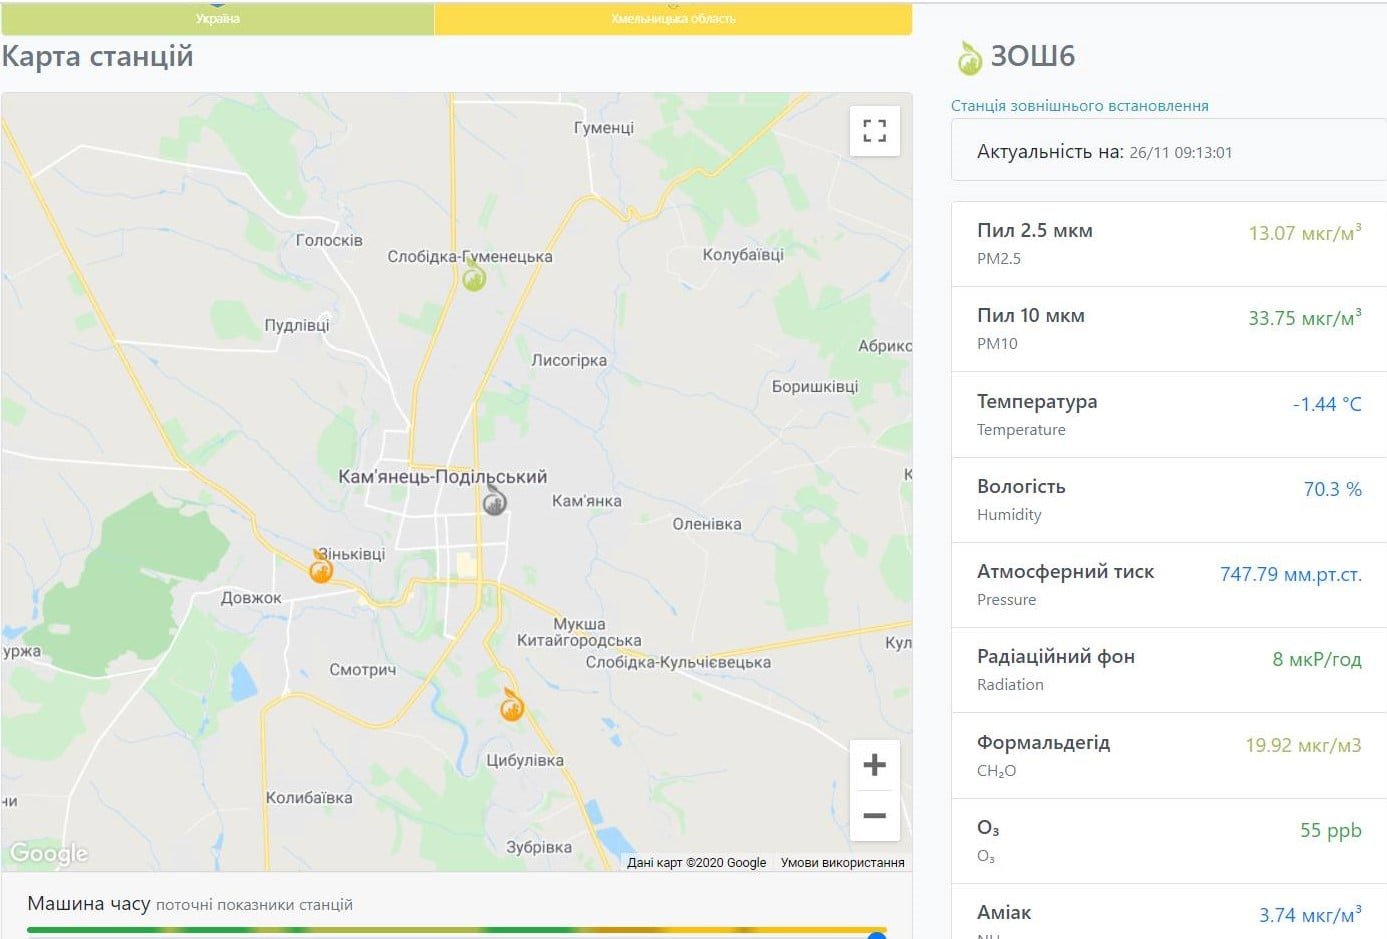
Task: Click the Актуальність на timestamp box
Action: (1168, 151)
